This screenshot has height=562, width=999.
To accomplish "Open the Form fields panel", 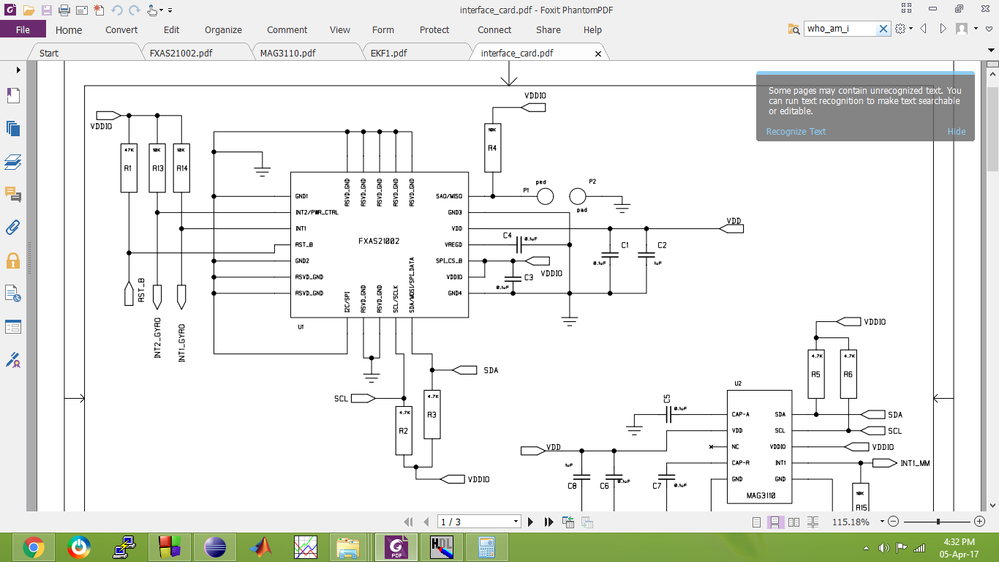I will tap(13, 327).
